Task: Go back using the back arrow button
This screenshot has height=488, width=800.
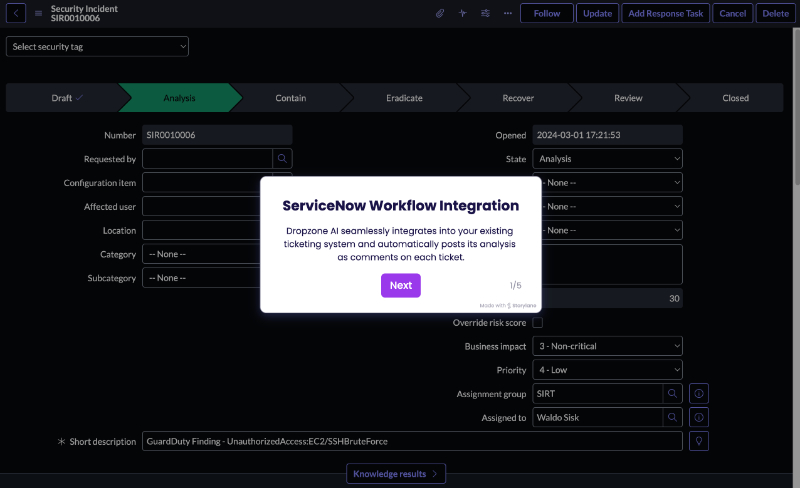Action: [16, 13]
